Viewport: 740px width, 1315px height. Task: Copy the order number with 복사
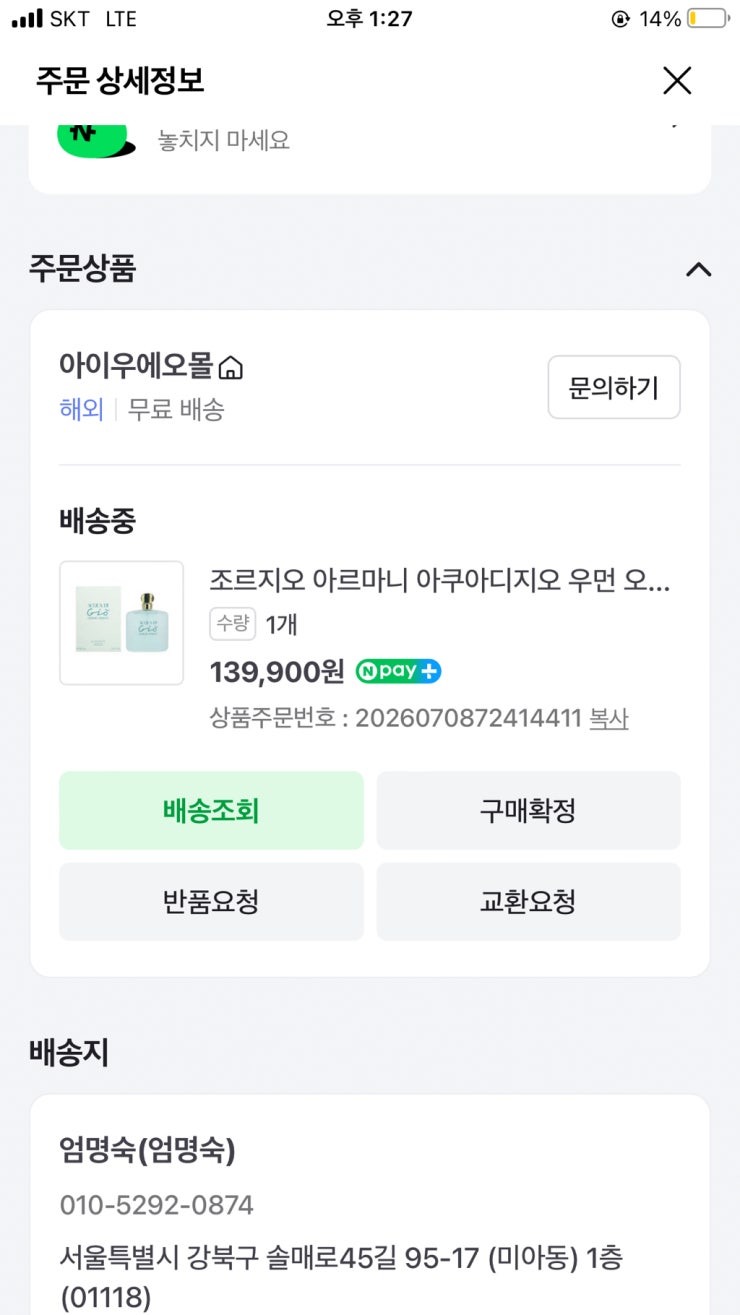click(x=609, y=718)
